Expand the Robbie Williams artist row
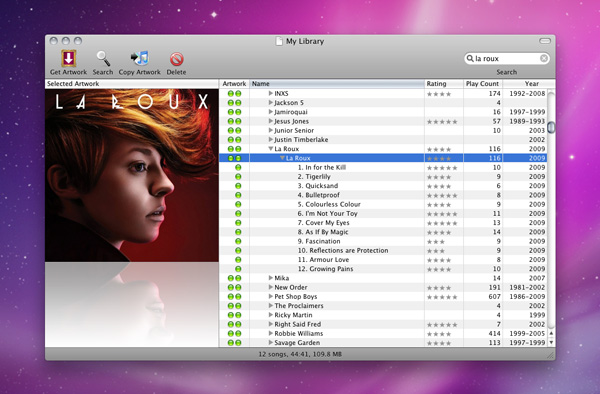 coord(271,334)
